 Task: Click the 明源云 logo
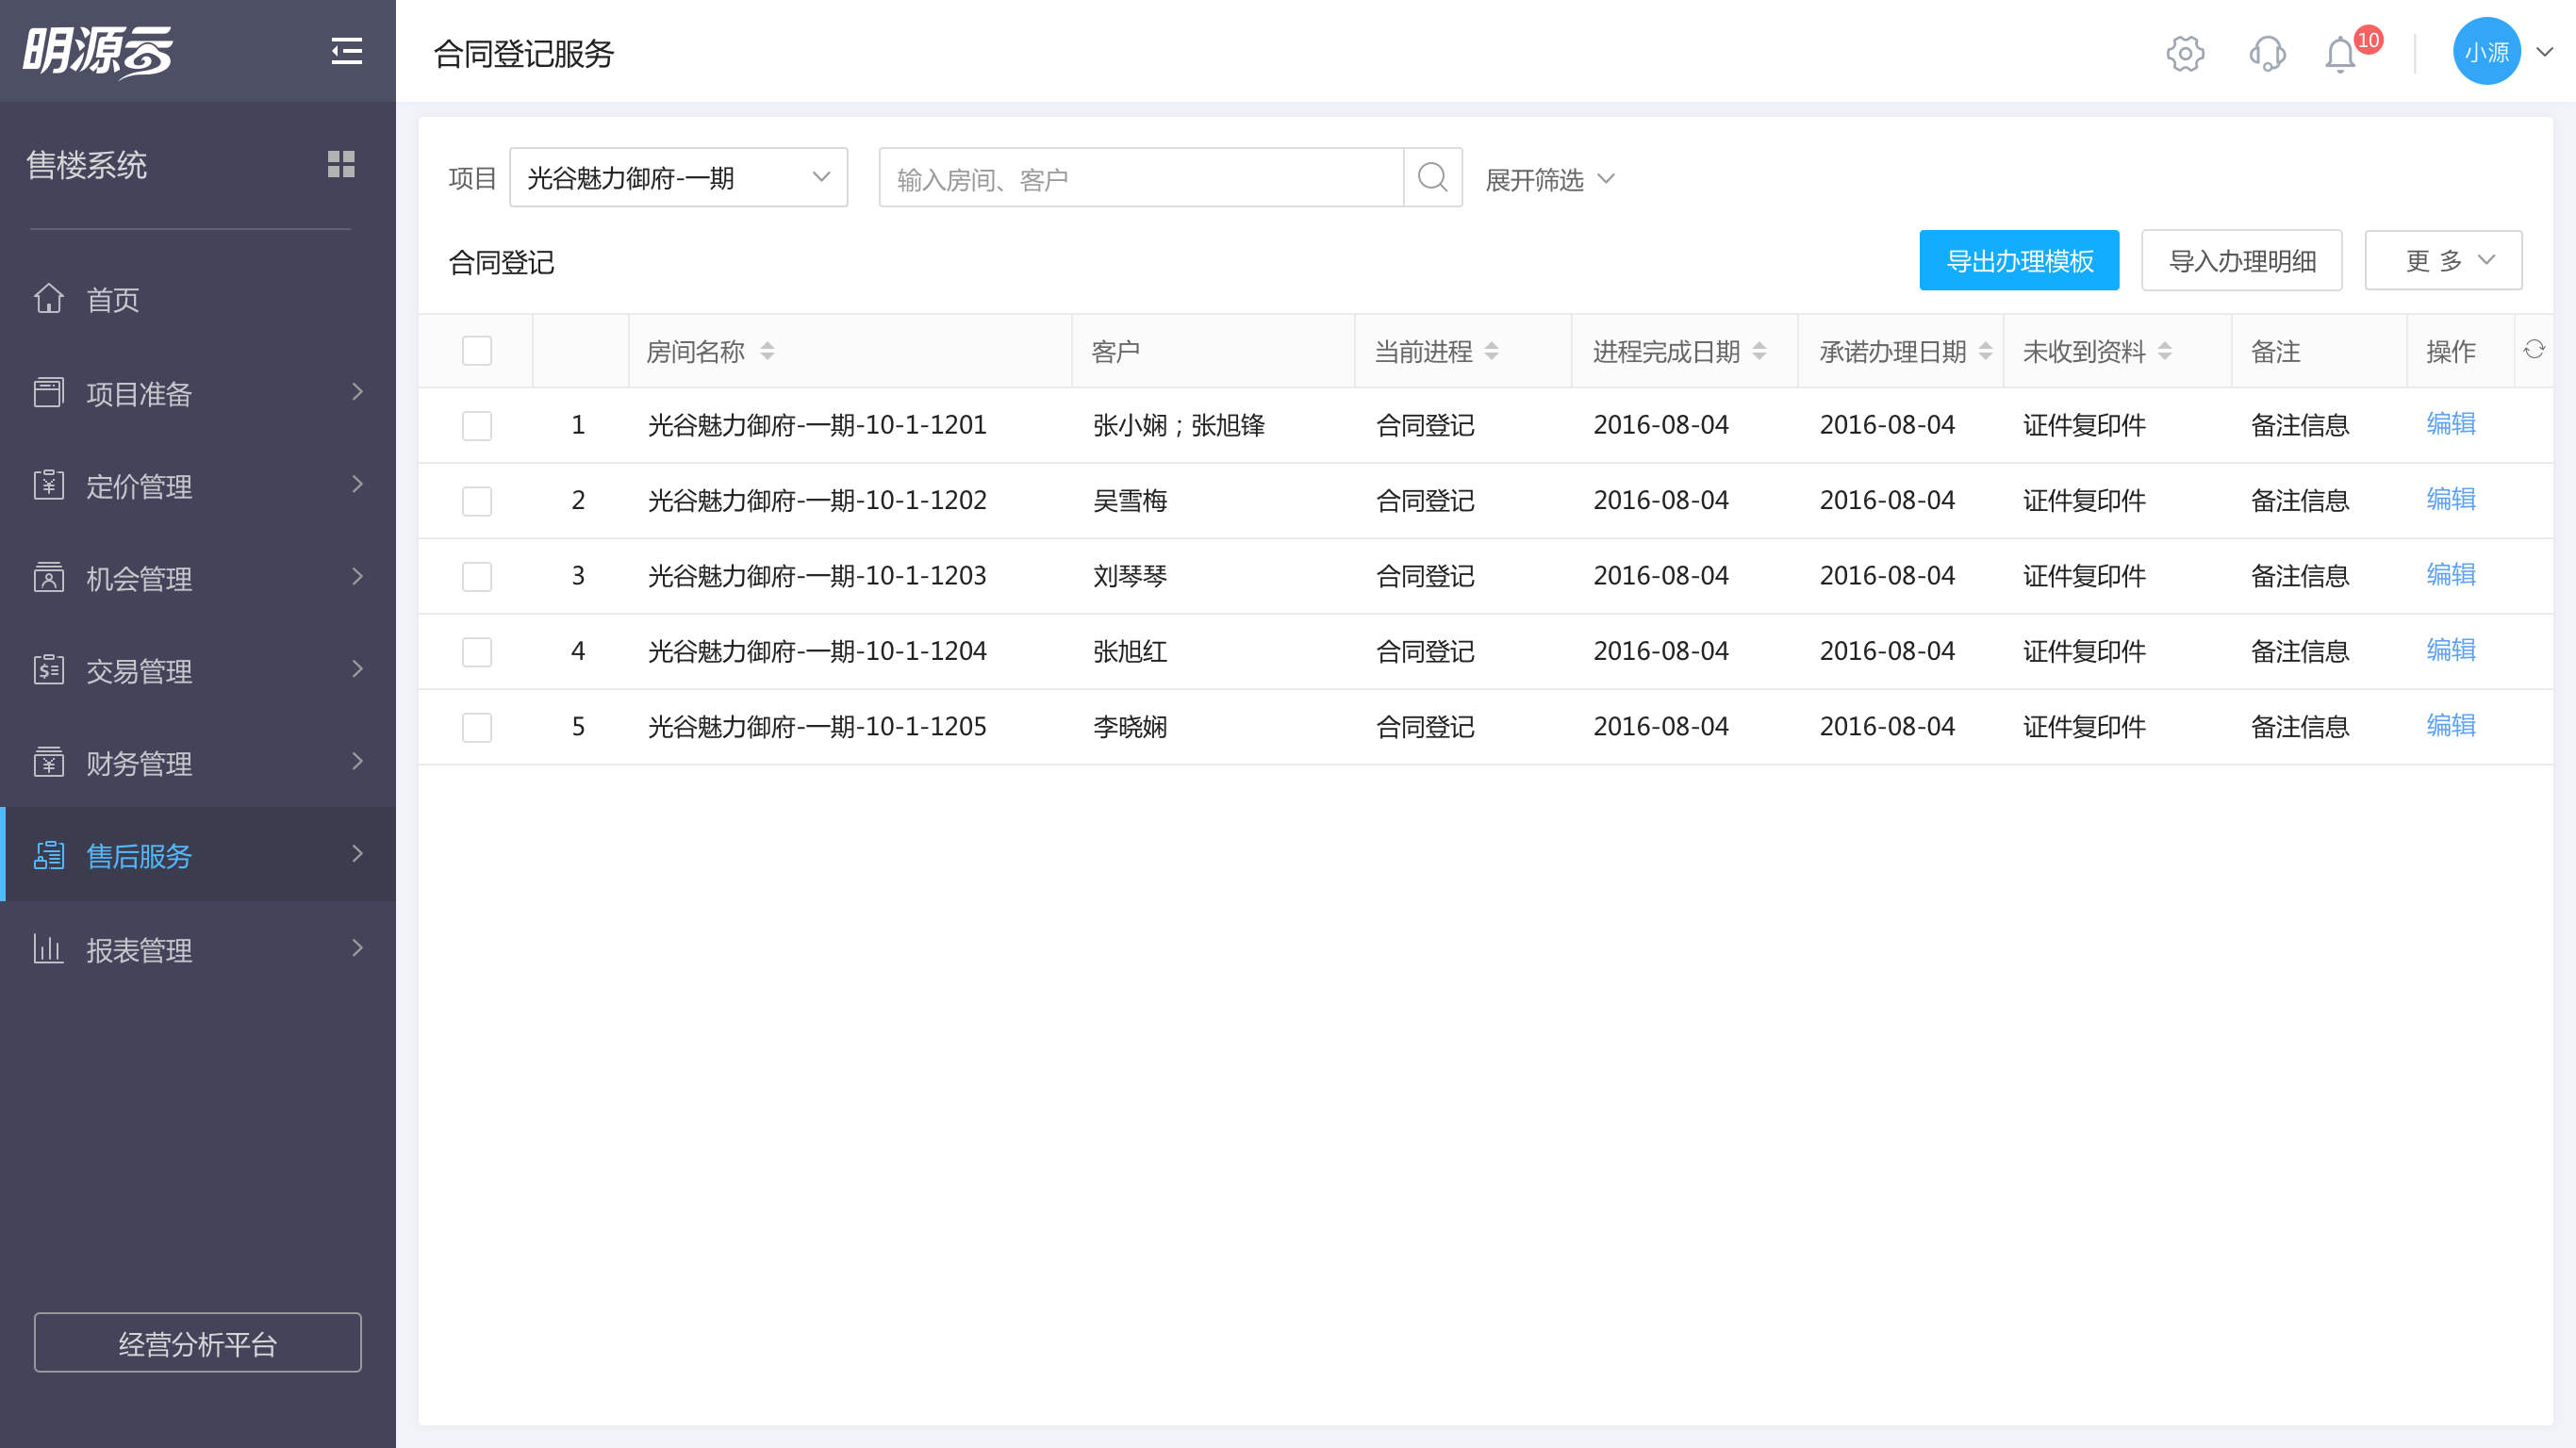coord(98,51)
